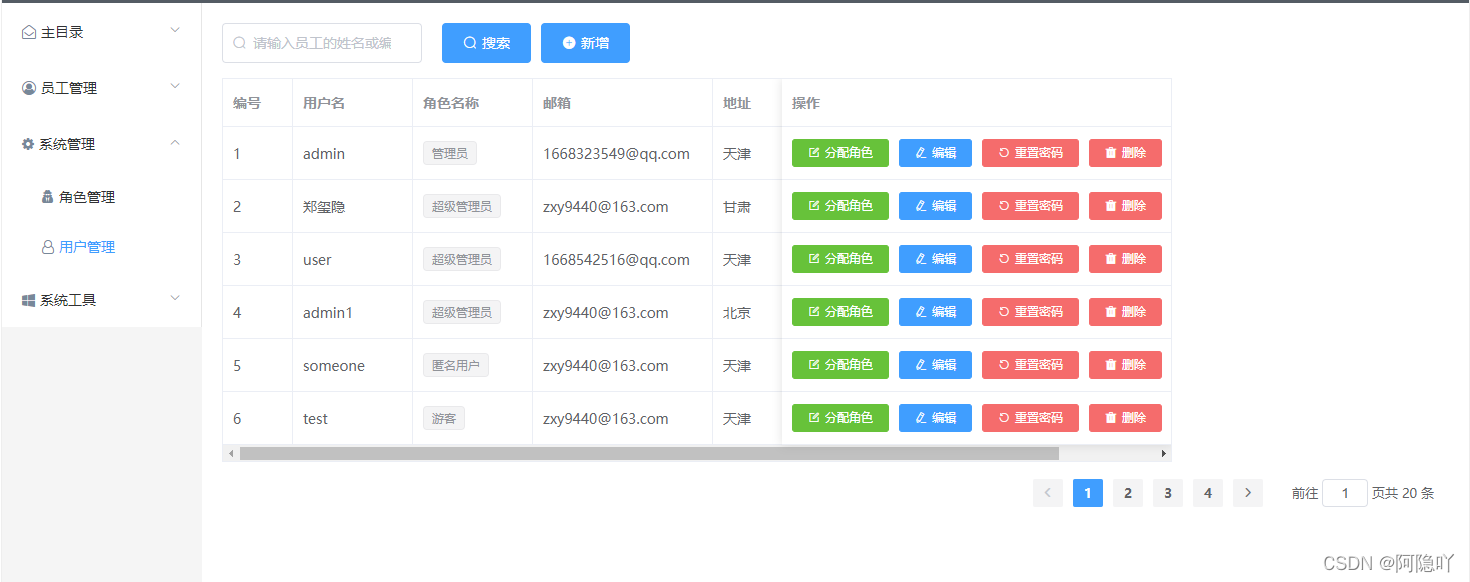Click 重置密码 for the test row

1030,418
